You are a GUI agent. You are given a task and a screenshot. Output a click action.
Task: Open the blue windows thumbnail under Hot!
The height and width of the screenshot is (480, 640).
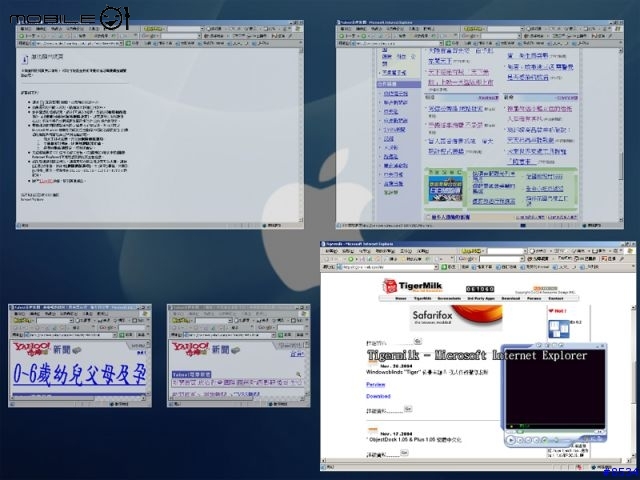coord(559,329)
